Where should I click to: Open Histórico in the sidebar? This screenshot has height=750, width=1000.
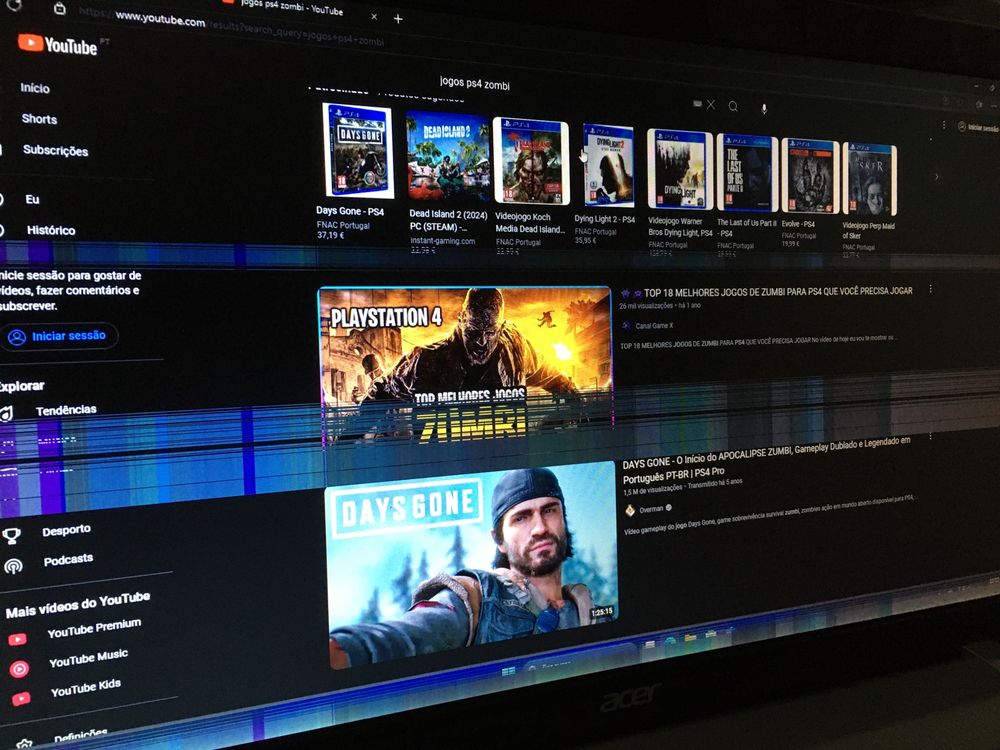(x=51, y=230)
